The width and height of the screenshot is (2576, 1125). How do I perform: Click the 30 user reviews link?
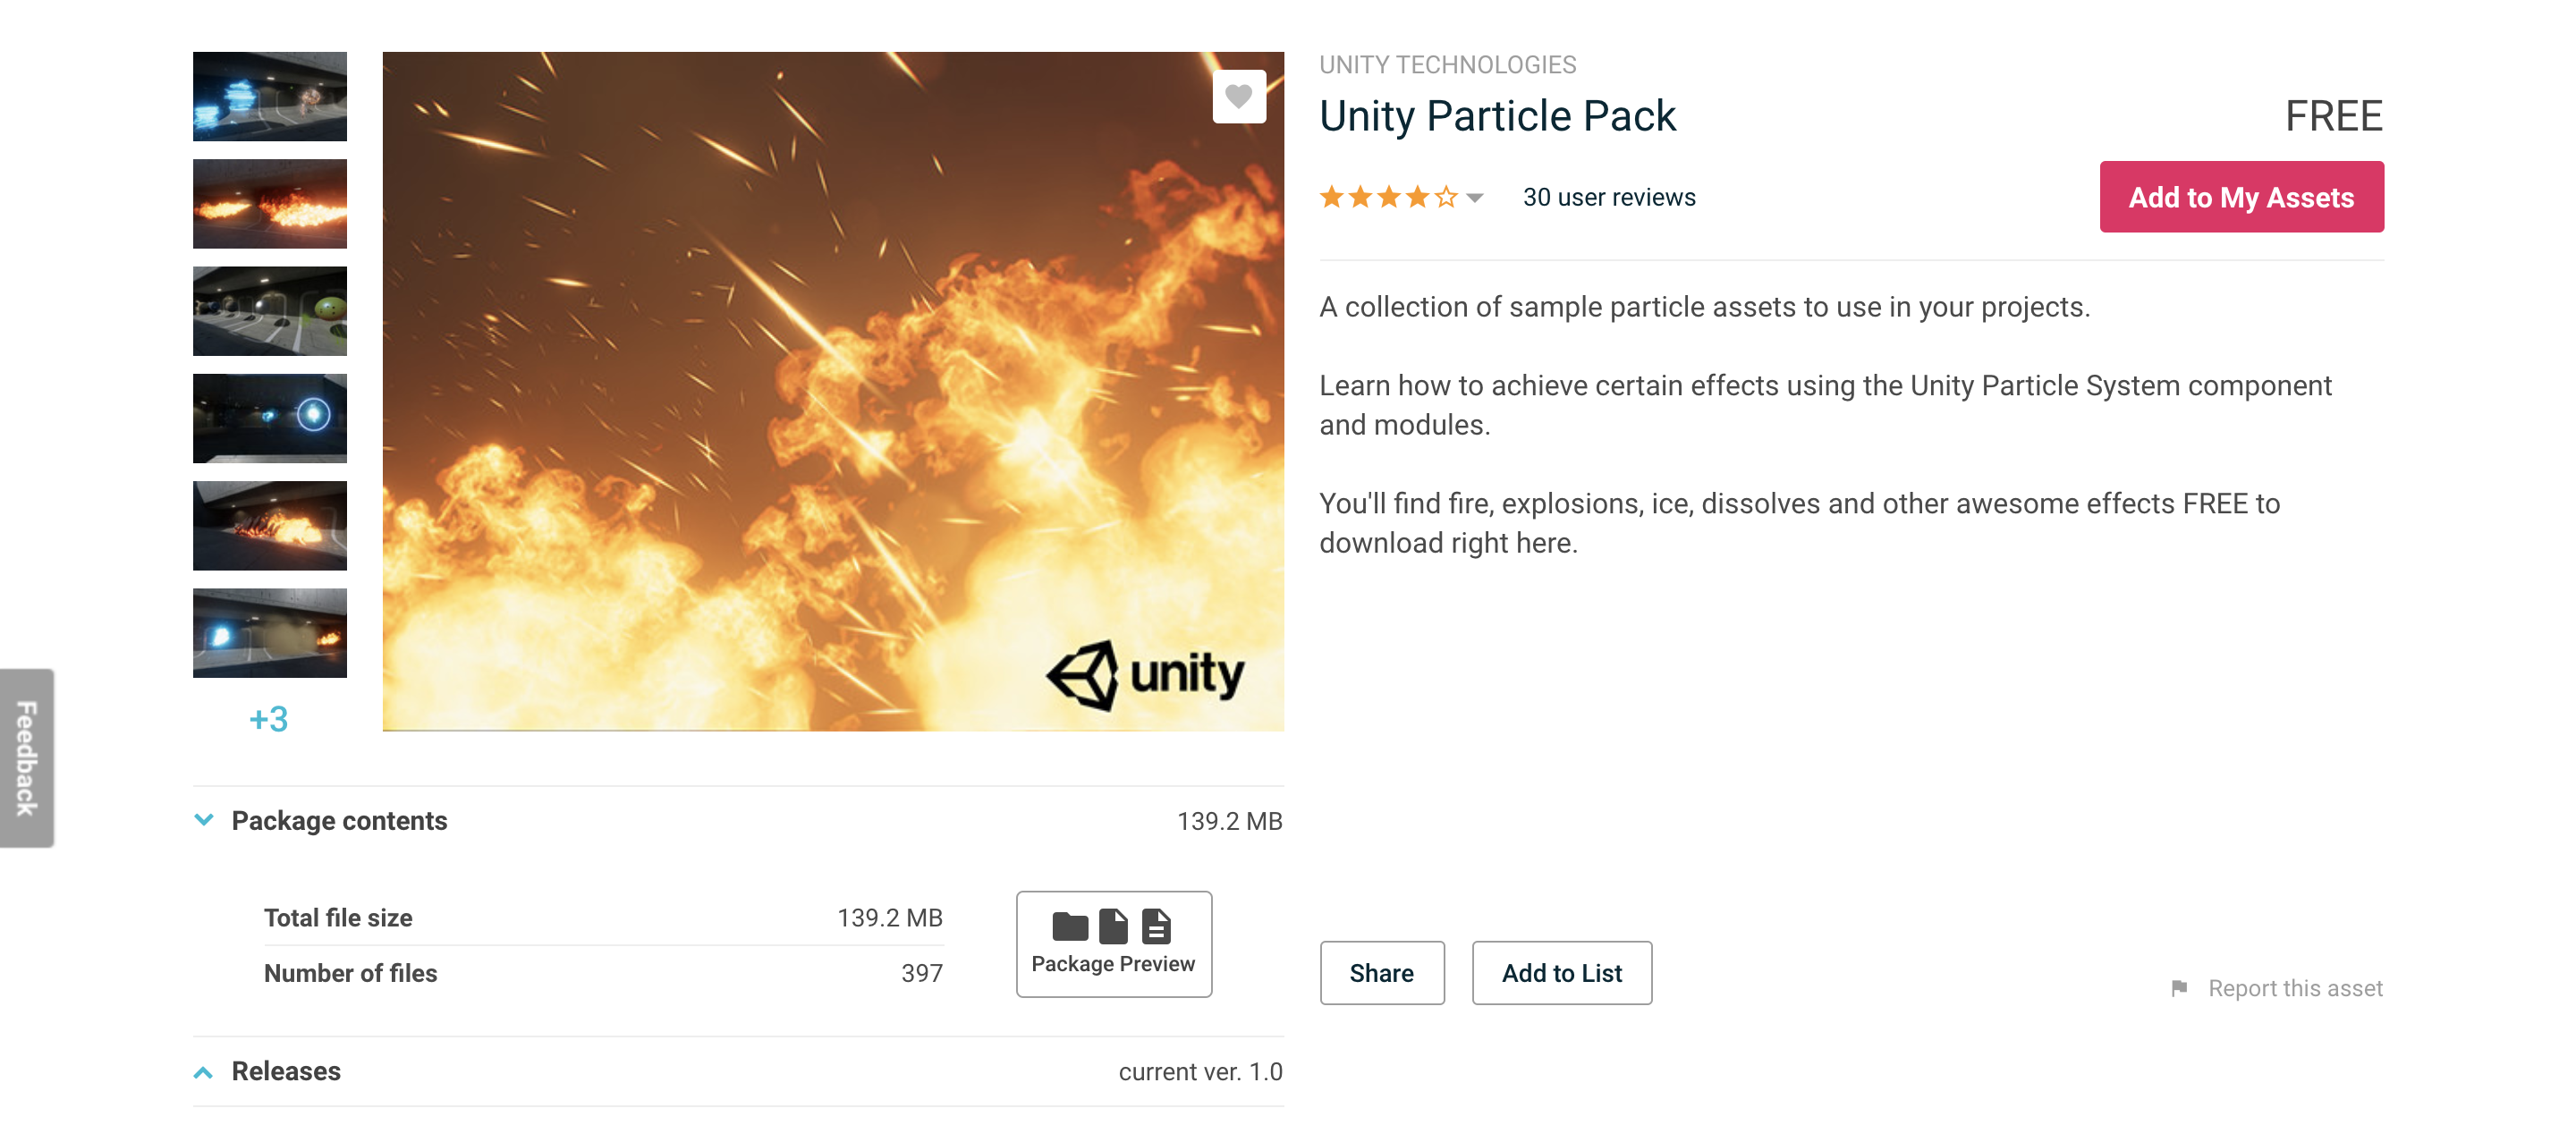(1608, 197)
